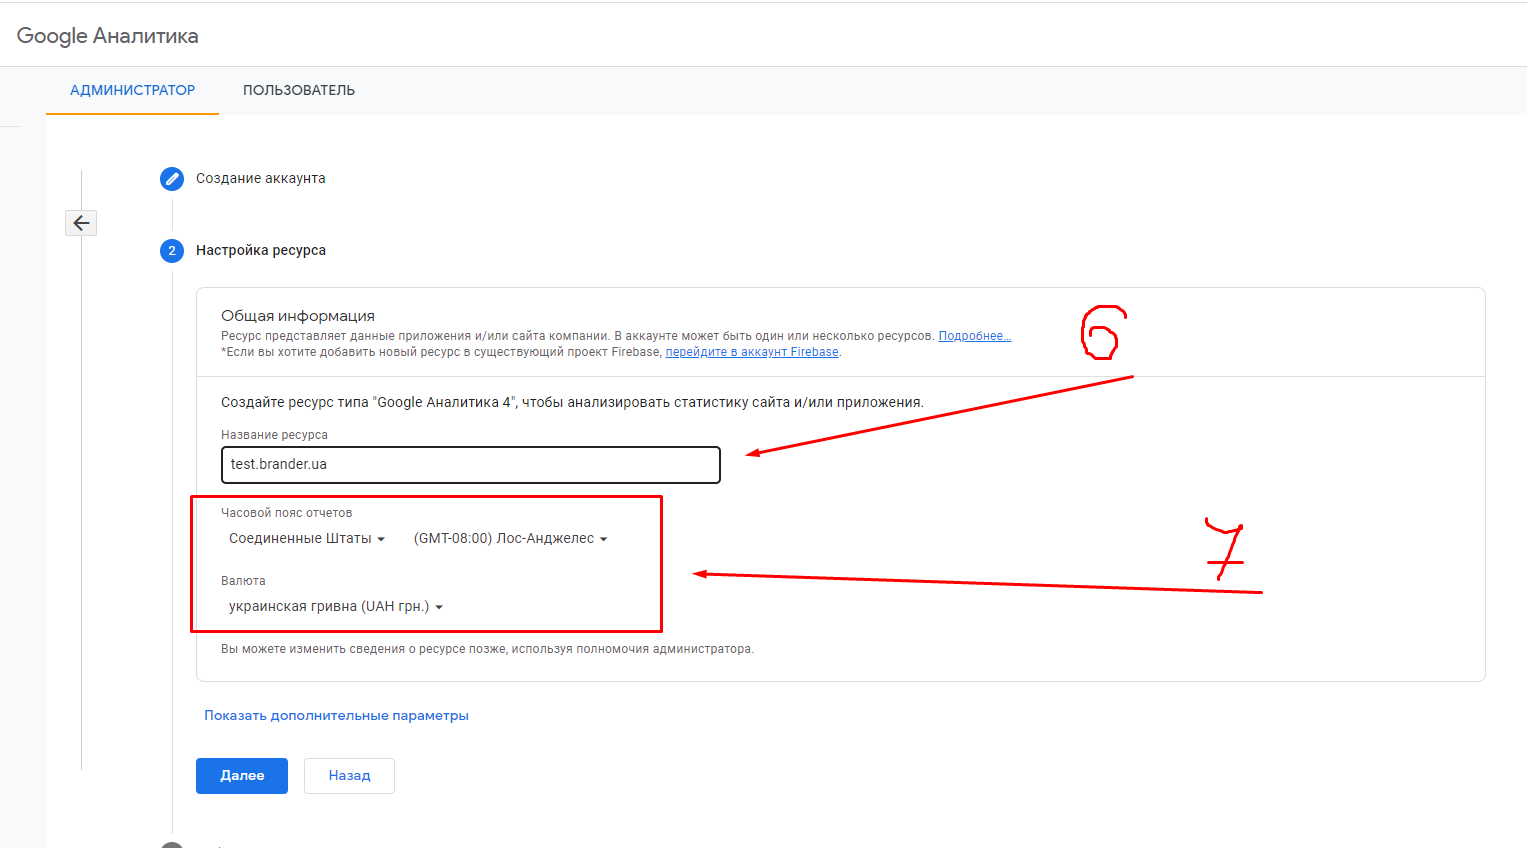This screenshot has width=1527, height=848.
Task: Open the Соединенные Штаты country dropdown
Action: click(x=306, y=539)
